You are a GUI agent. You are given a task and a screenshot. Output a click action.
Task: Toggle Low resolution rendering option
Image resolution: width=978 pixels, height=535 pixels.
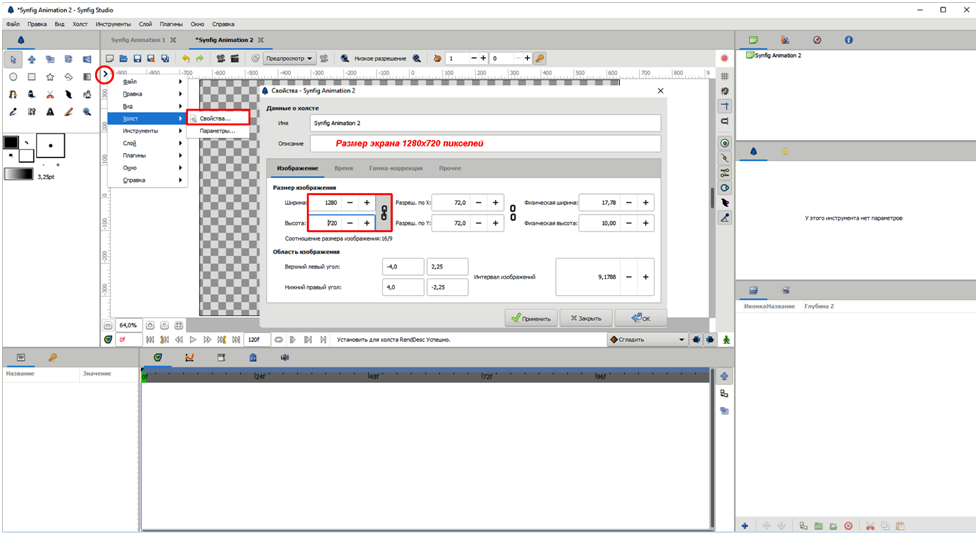pyautogui.click(x=380, y=59)
